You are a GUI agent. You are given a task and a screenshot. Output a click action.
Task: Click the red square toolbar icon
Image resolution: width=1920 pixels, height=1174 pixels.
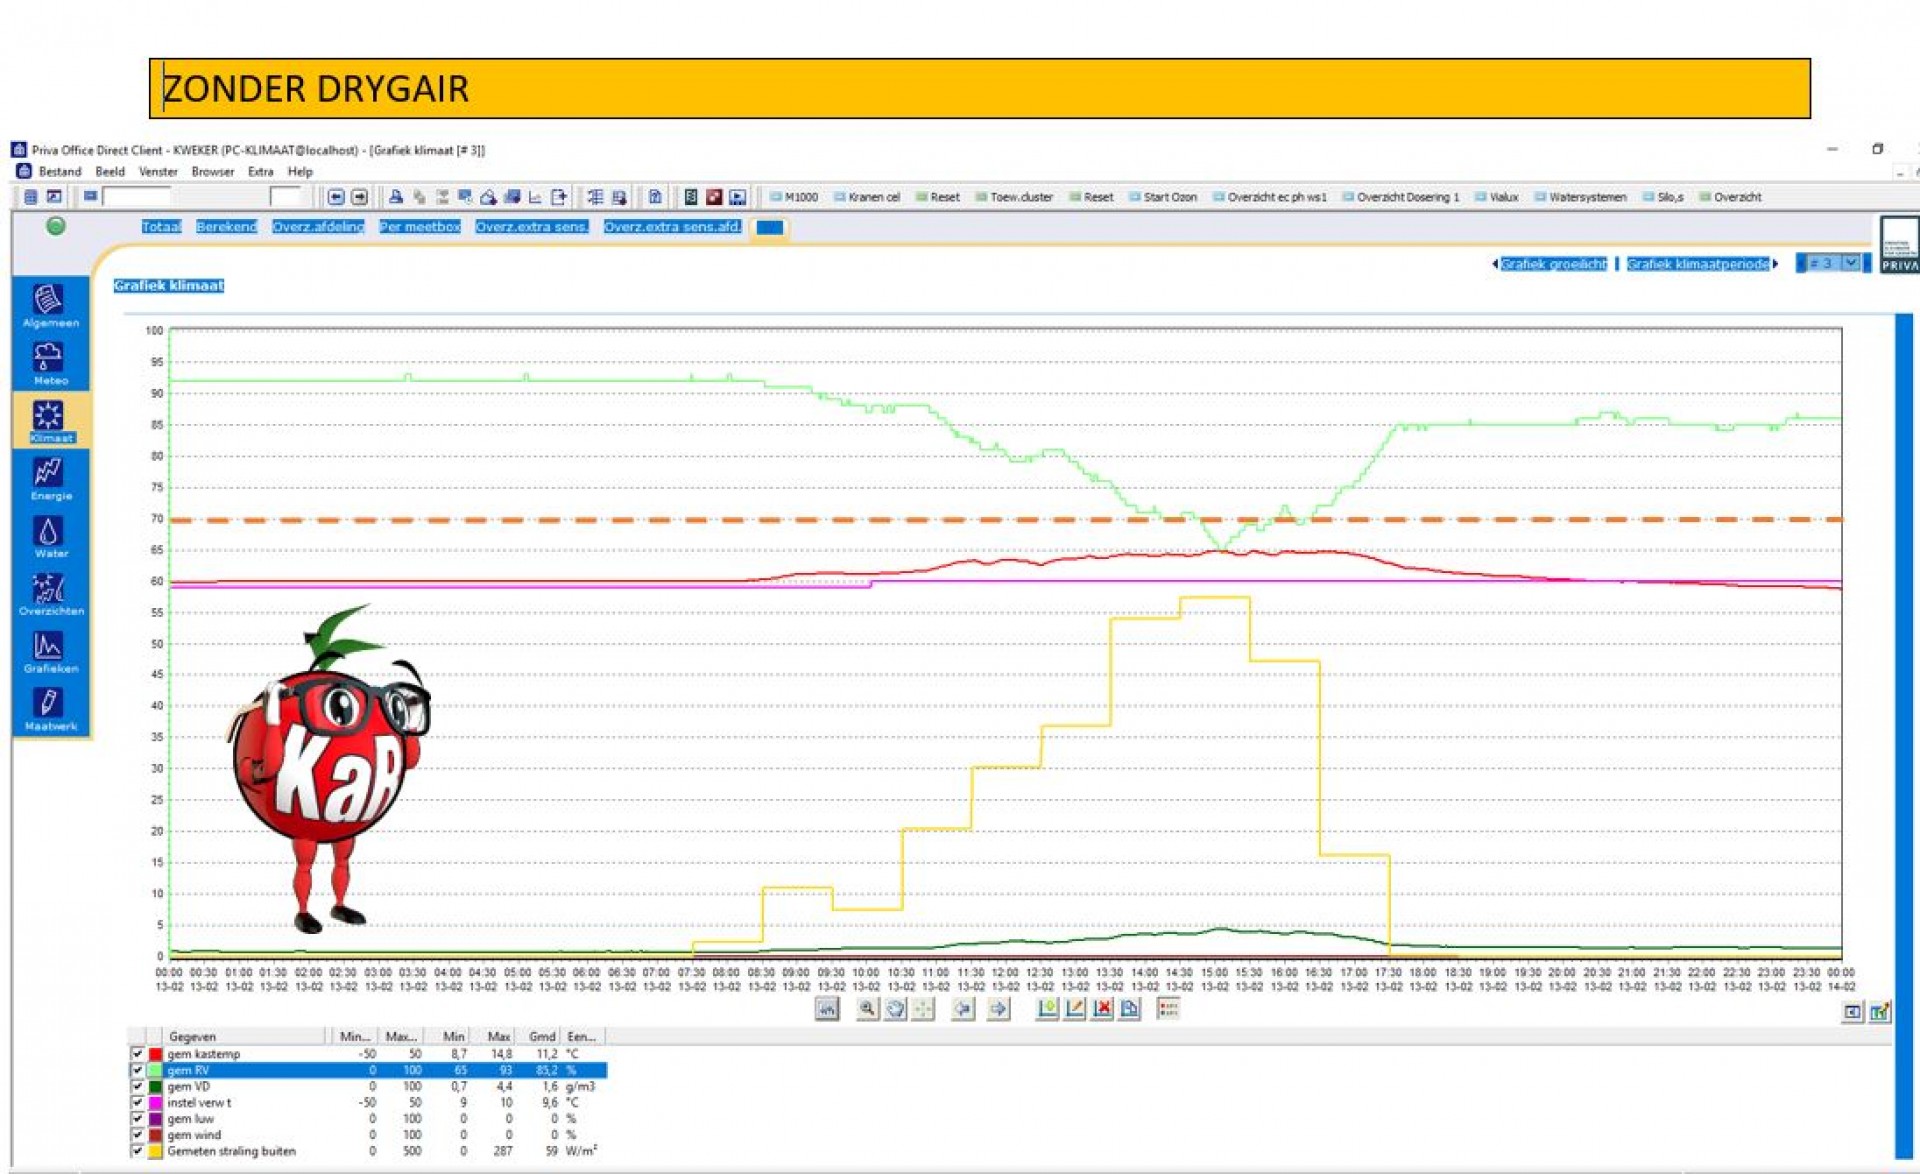pos(714,197)
